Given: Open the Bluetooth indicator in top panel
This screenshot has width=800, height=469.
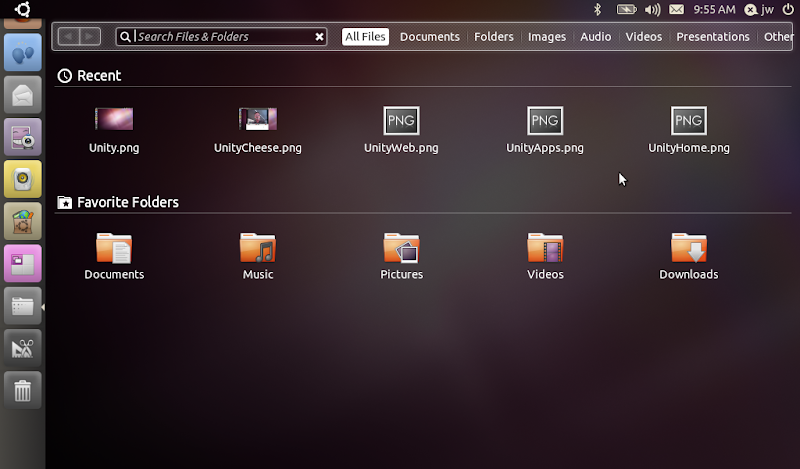Looking at the screenshot, I should (597, 9).
